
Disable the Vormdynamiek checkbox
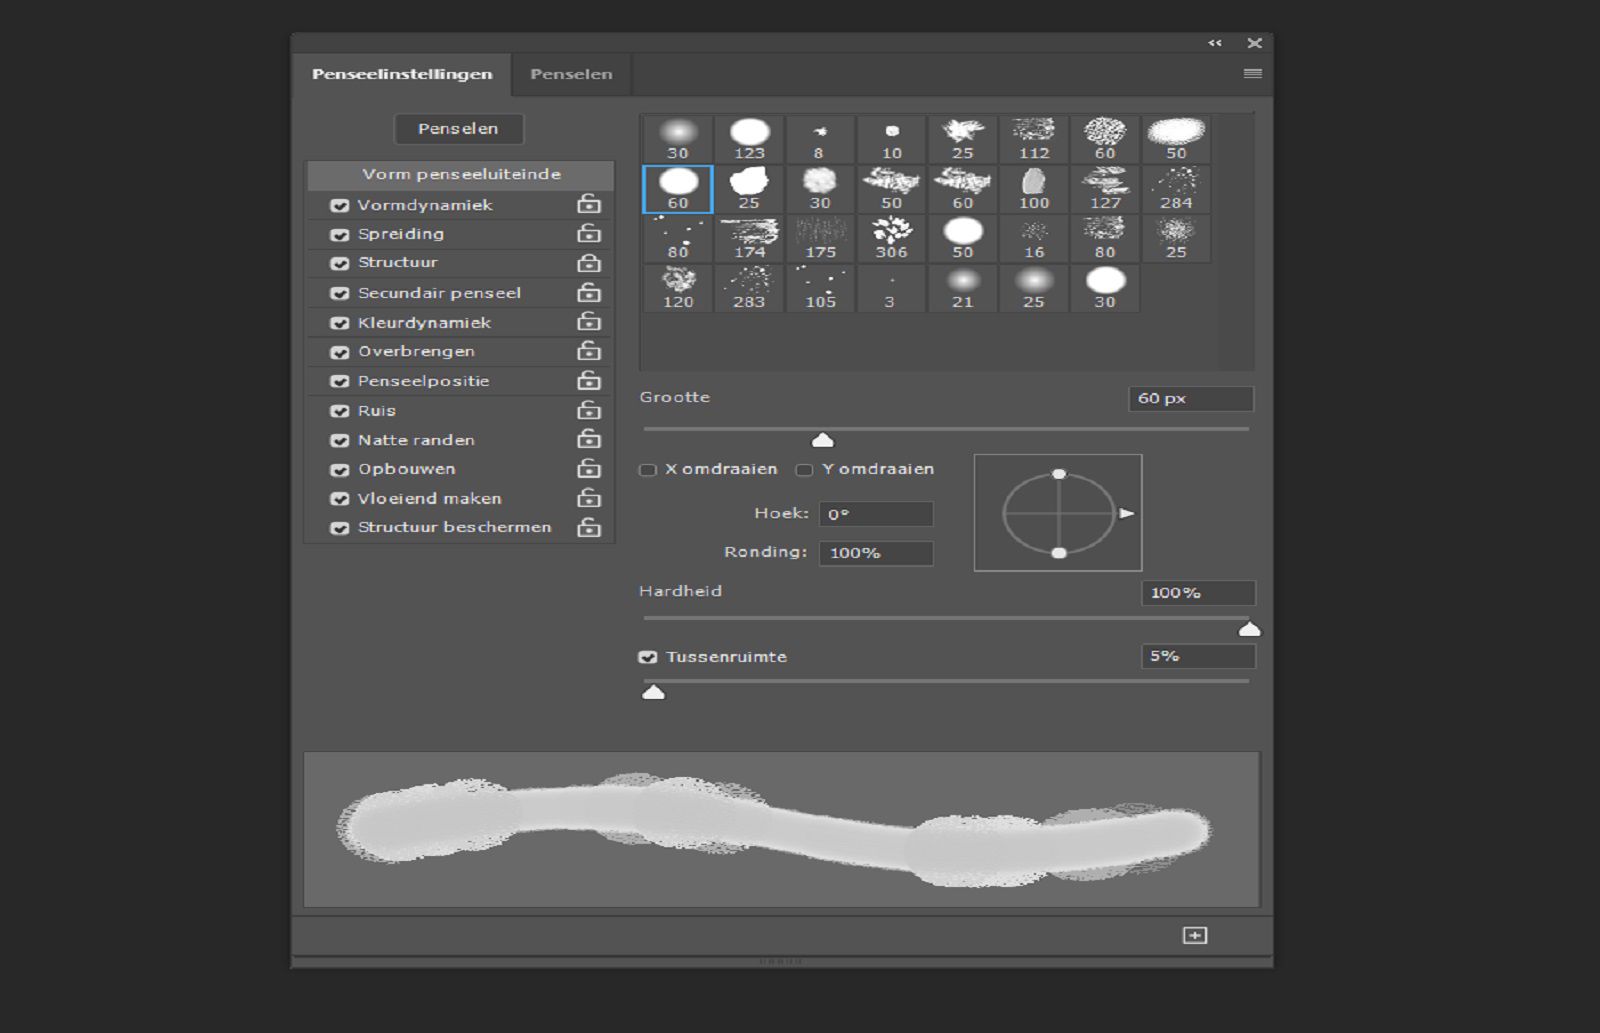[340, 205]
